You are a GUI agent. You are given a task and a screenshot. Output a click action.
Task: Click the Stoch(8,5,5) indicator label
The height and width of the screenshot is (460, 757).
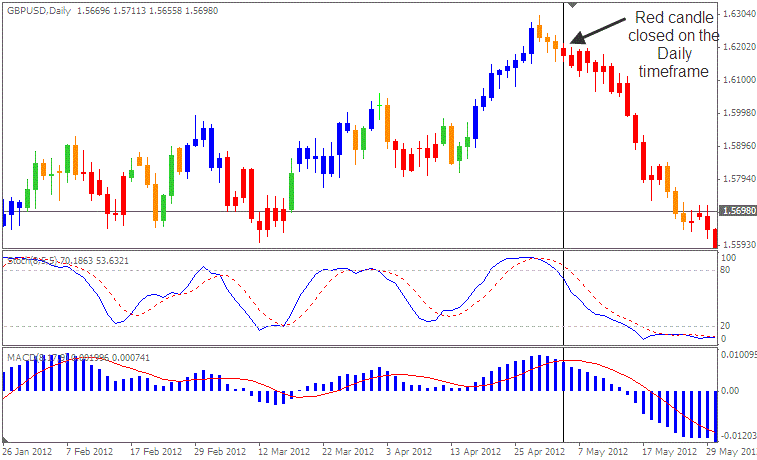coord(33,261)
